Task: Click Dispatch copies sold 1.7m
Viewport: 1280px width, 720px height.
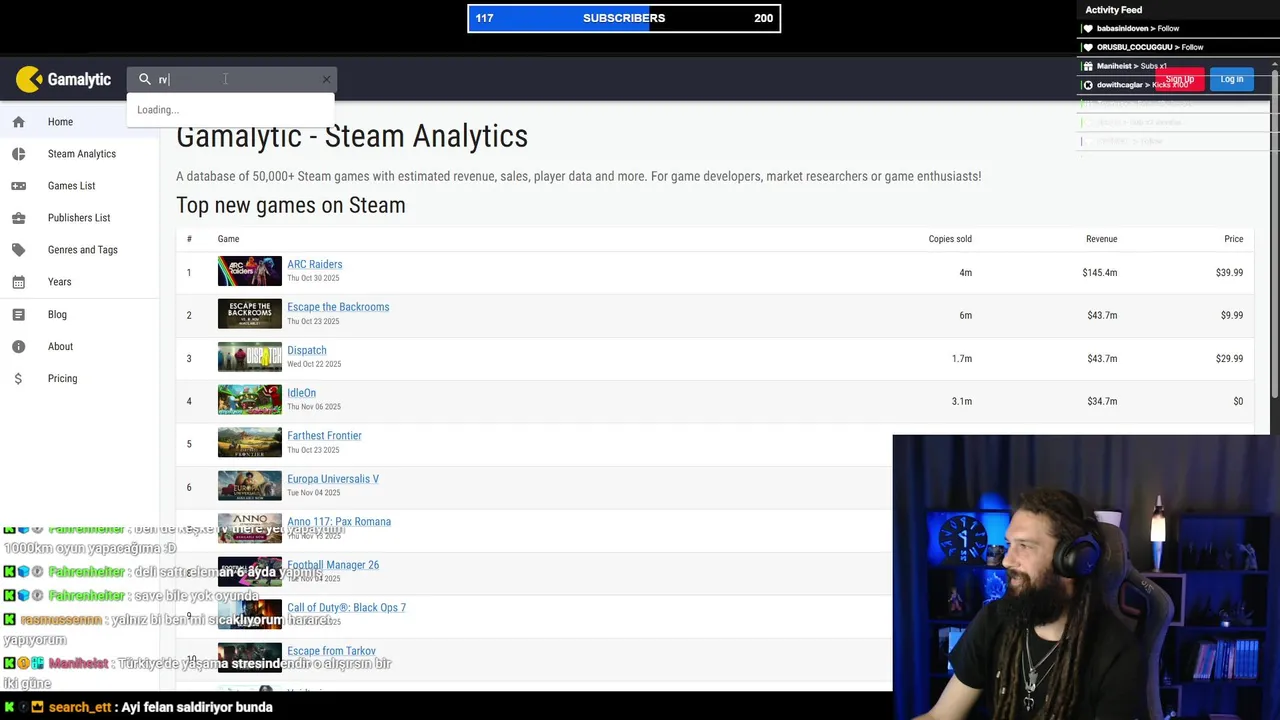Action: click(962, 359)
